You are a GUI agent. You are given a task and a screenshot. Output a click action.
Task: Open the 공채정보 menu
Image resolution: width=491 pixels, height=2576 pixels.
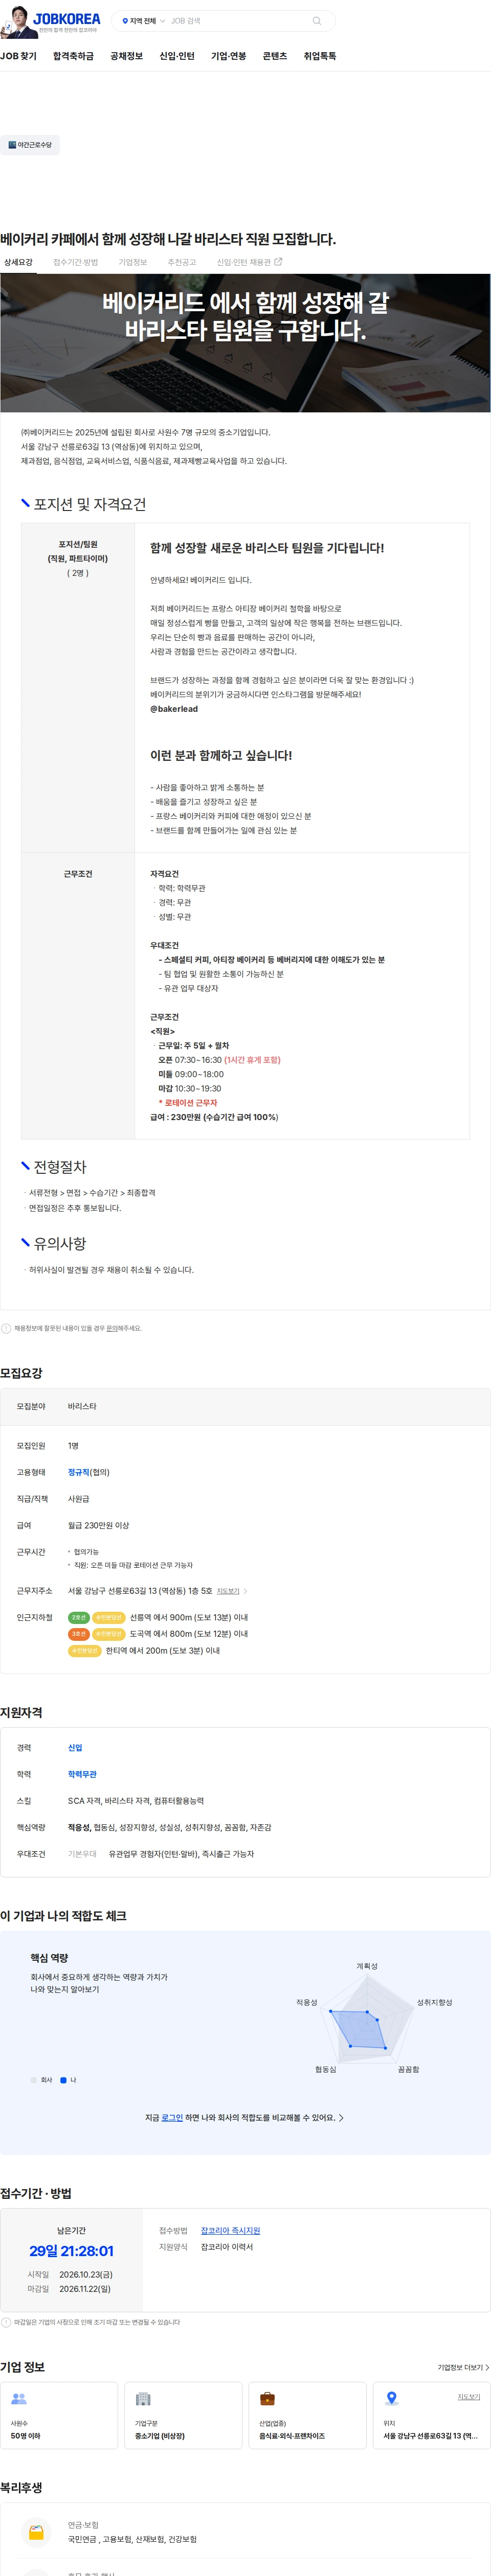tap(126, 56)
